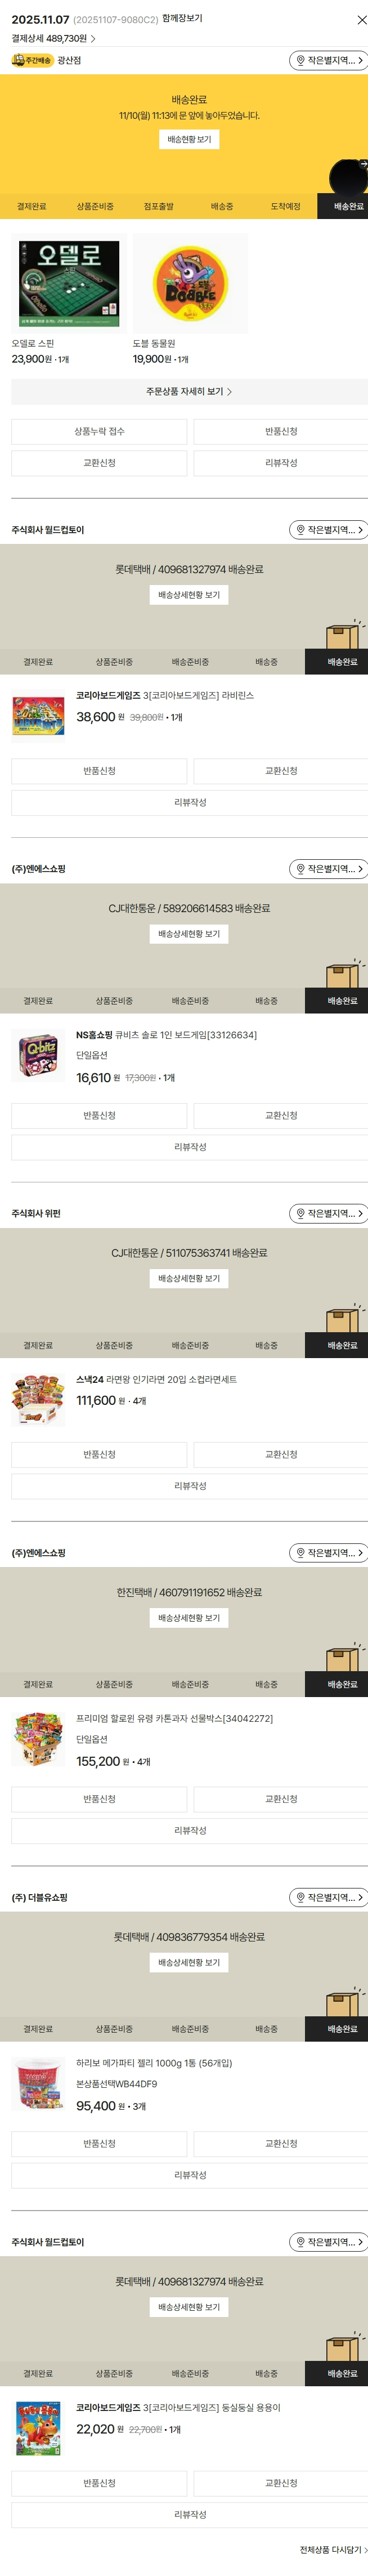Click the delivery box icon in 주식회사 위펀 section
This screenshot has height=2576, width=368.
point(342,1318)
